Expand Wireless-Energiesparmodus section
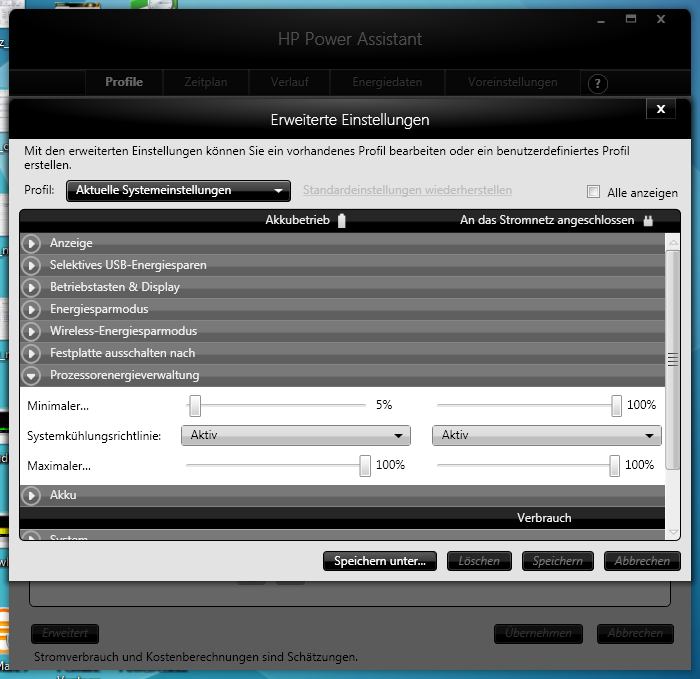Viewport: 700px width, 679px height. [31, 332]
